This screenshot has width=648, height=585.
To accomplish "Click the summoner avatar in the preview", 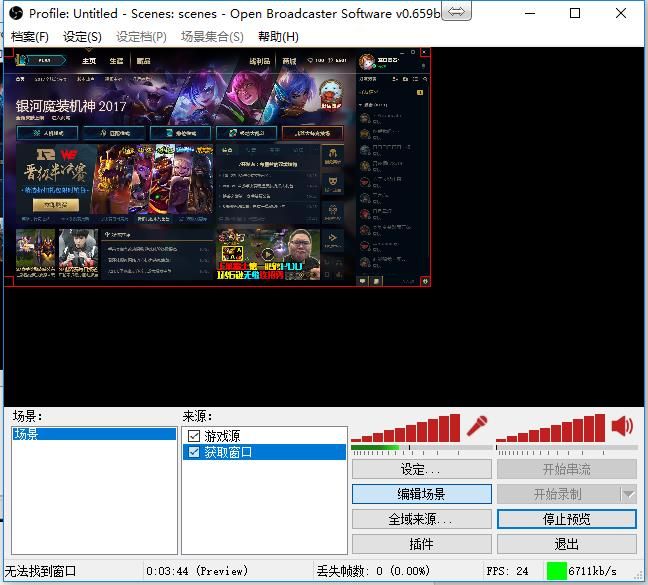I will [367, 62].
